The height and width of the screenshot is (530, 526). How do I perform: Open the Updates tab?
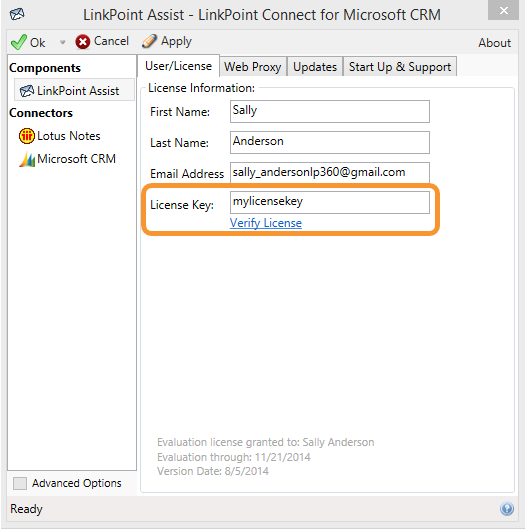click(x=315, y=67)
